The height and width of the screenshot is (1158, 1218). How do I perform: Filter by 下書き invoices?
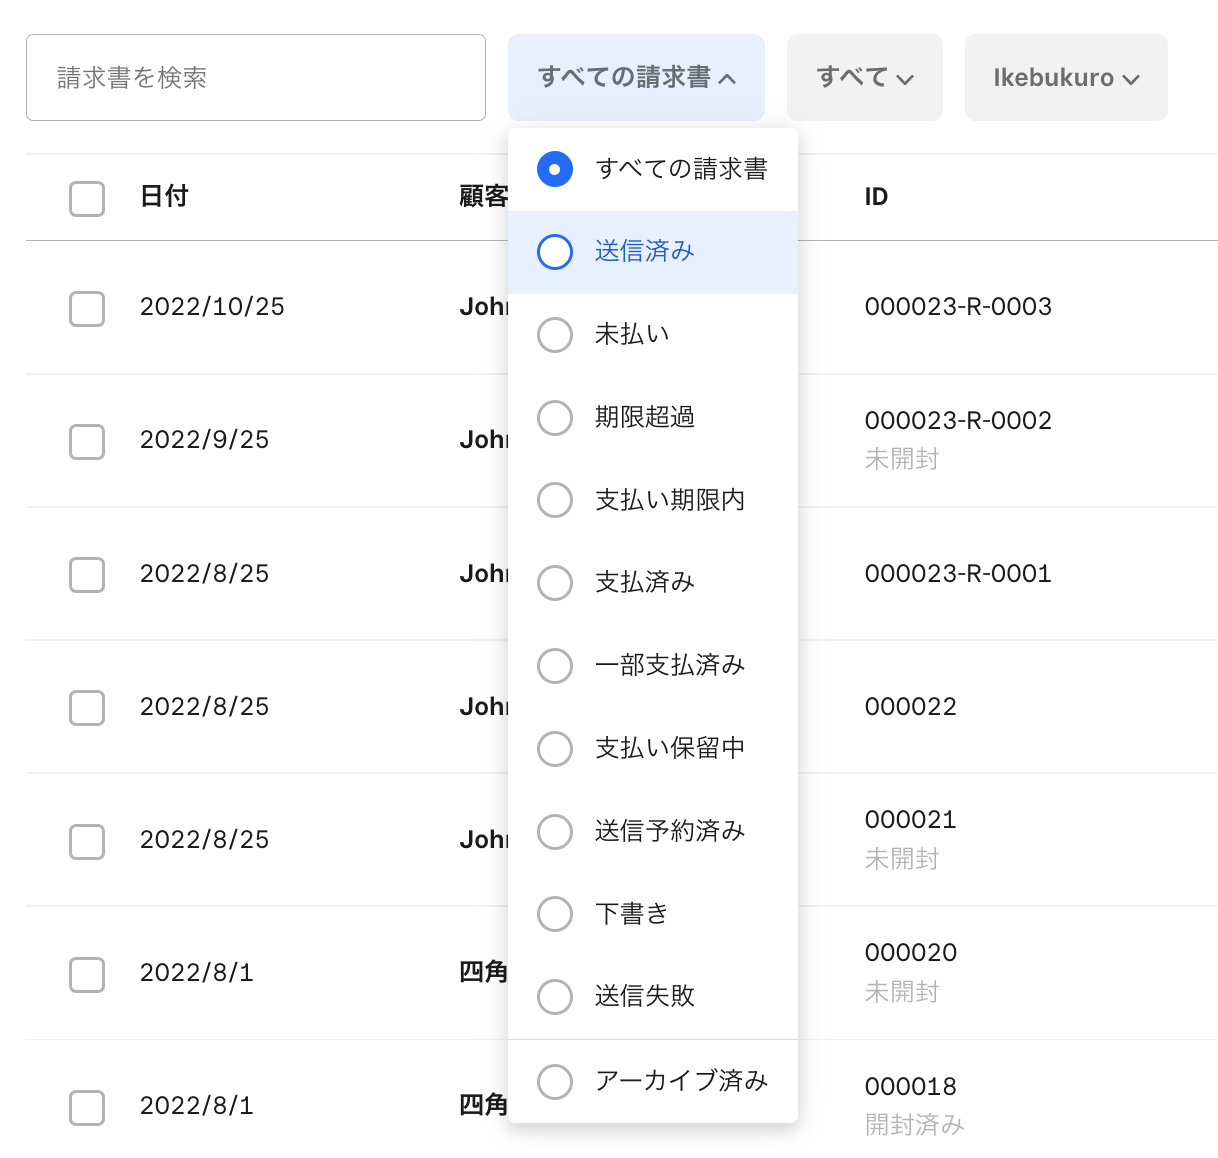coord(631,914)
